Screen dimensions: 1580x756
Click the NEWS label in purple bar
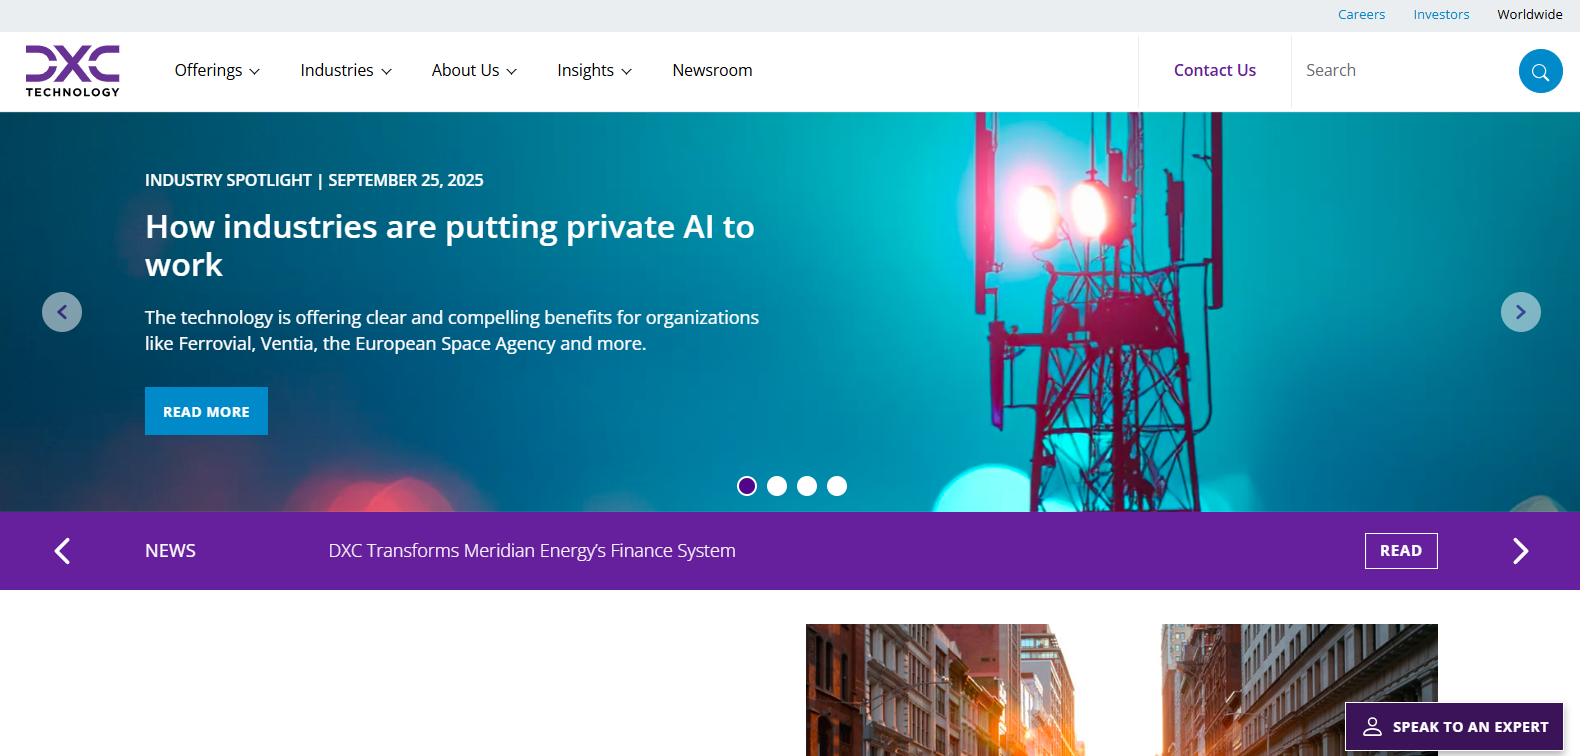[x=170, y=551]
